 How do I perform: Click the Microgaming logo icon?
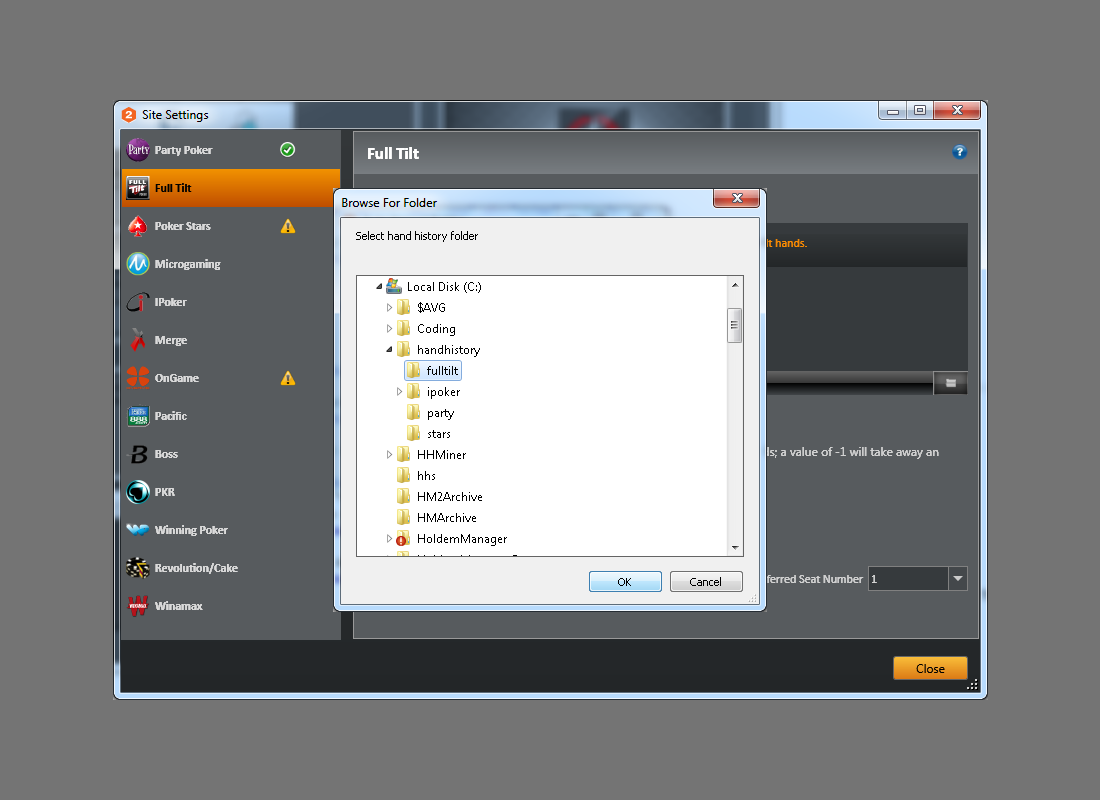click(138, 264)
